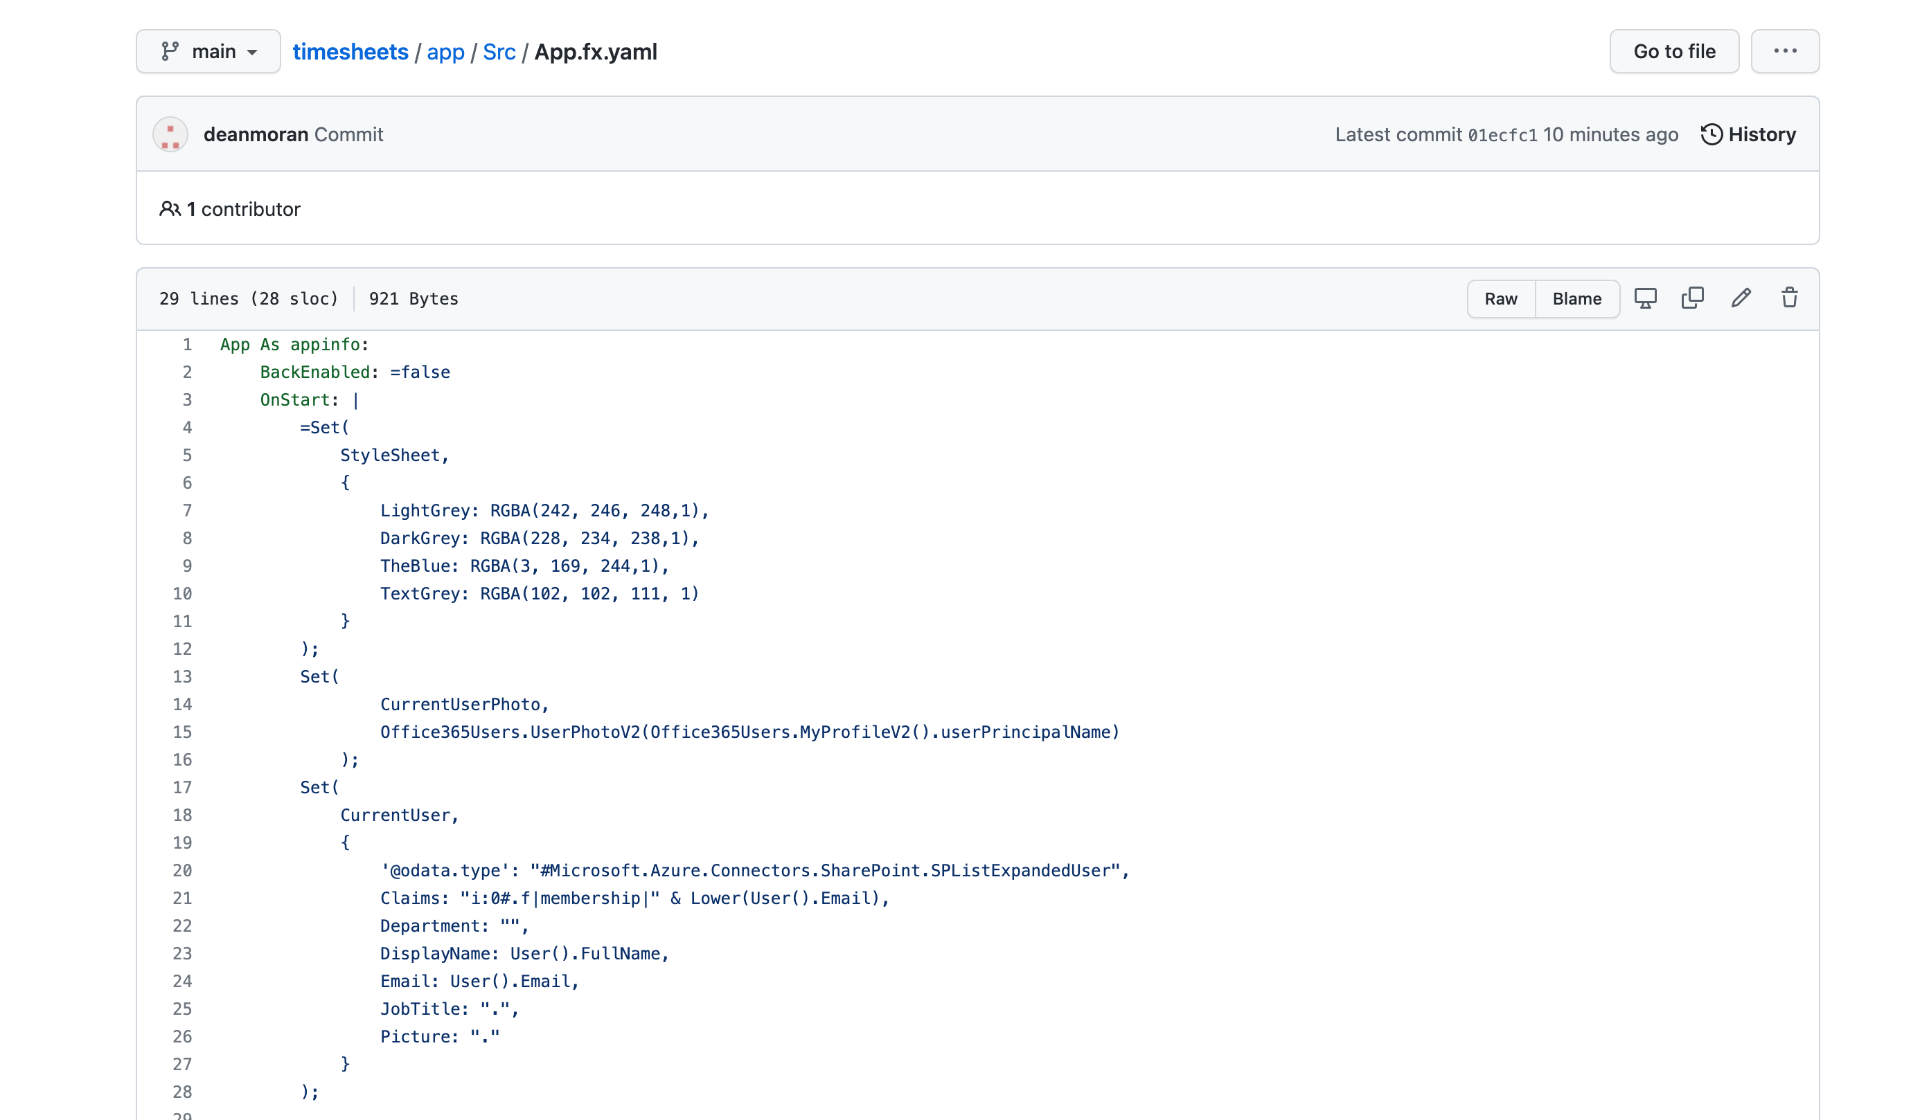Viewport: 1920px width, 1120px height.
Task: Open commit hash 01ecfc1
Action: 1502,135
